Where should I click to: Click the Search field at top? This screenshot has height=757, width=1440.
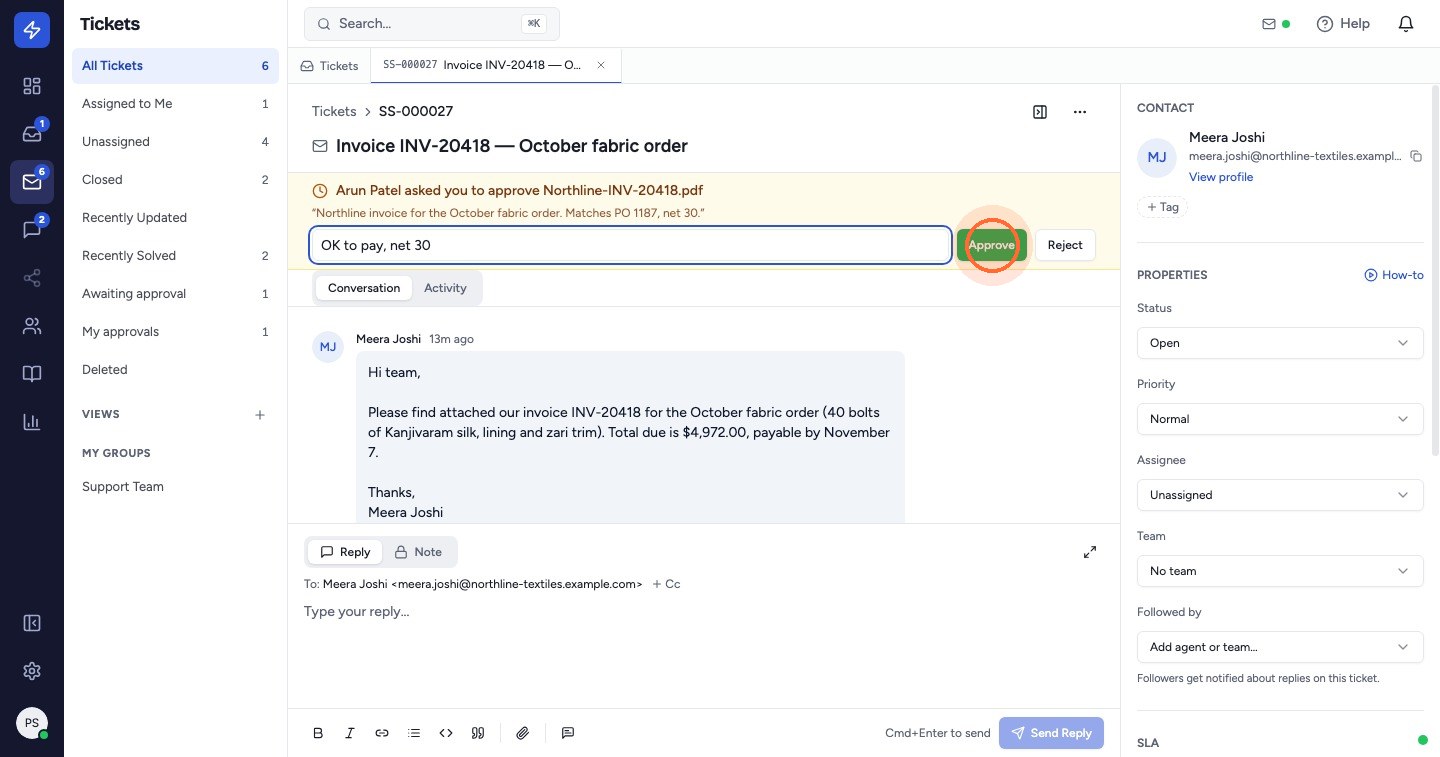[x=432, y=24]
